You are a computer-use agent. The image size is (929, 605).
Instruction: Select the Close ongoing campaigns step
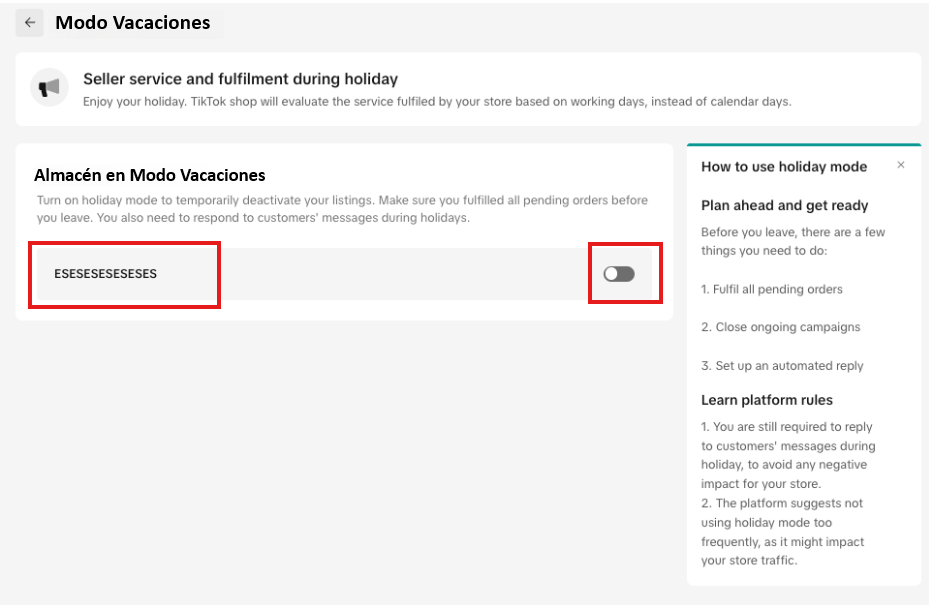pos(780,327)
